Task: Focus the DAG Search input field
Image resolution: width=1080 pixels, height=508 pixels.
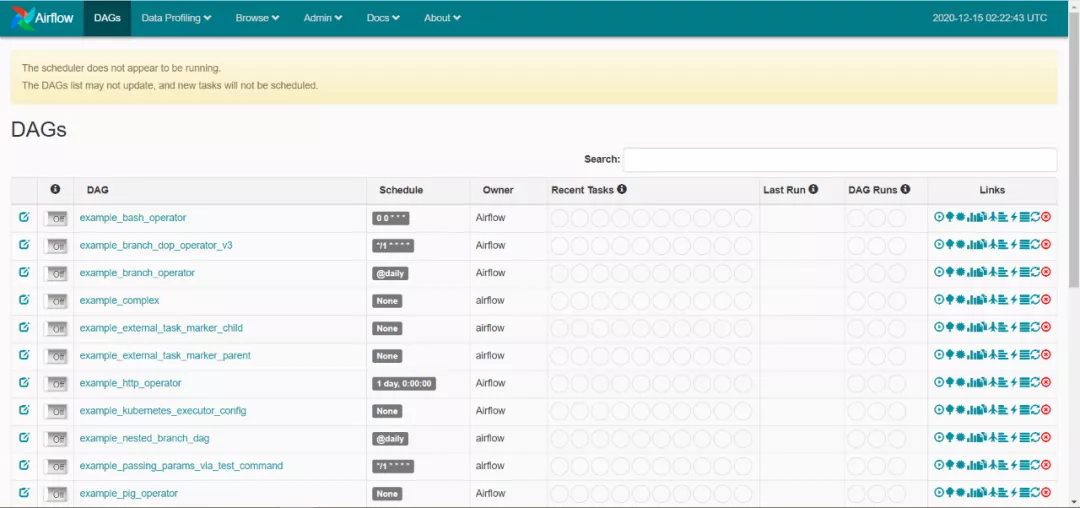Action: point(840,159)
